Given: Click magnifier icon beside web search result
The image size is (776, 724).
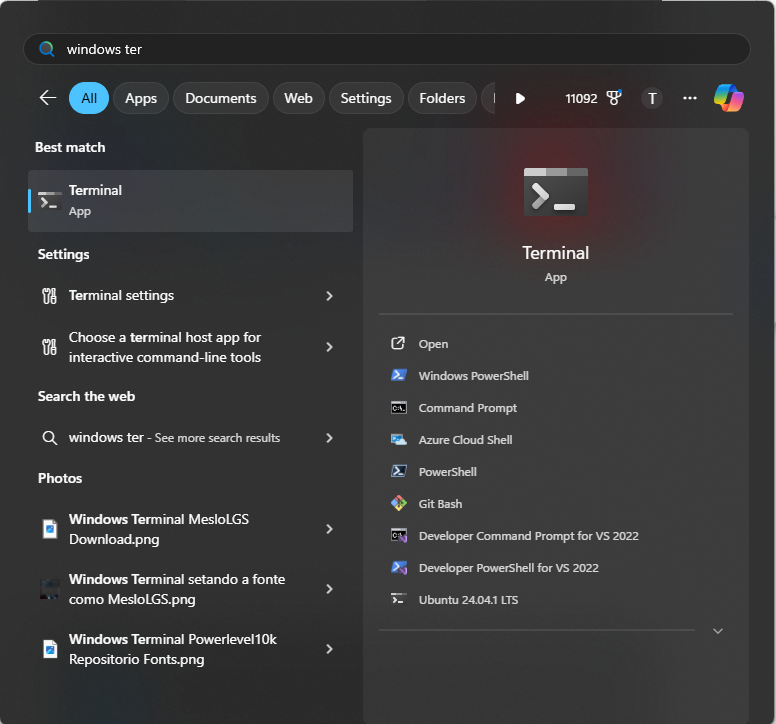Looking at the screenshot, I should tap(49, 438).
